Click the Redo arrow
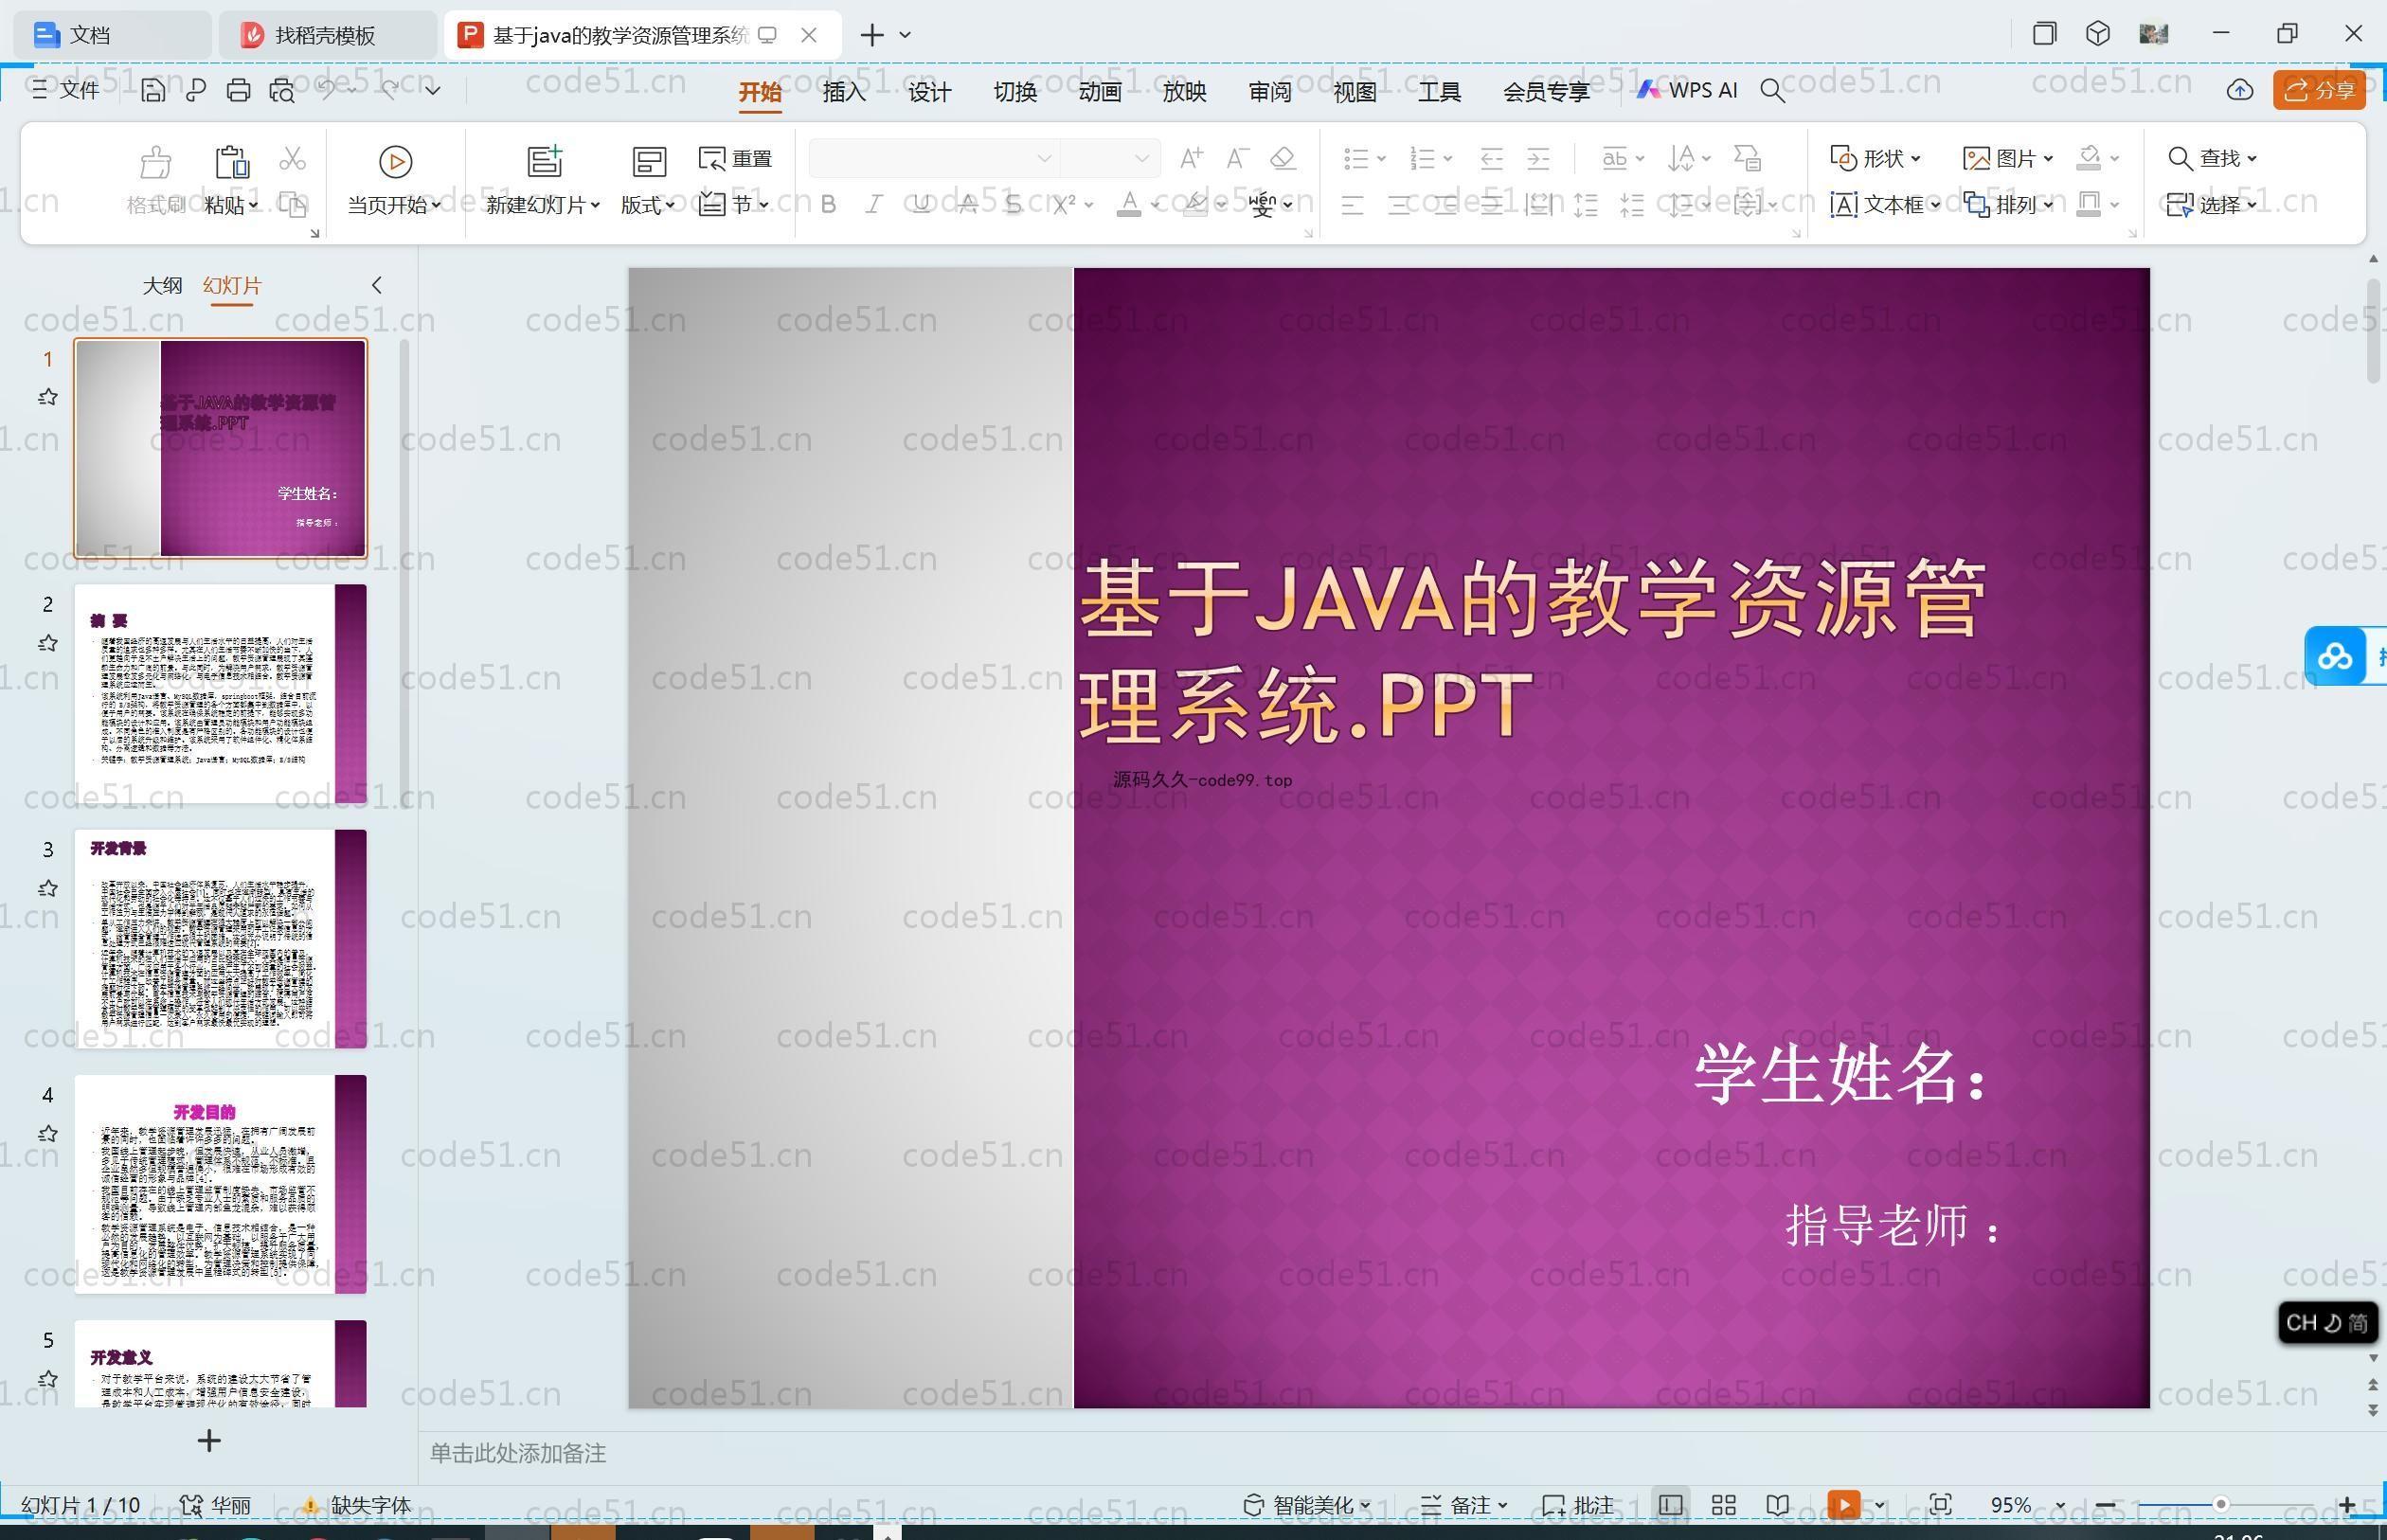This screenshot has width=2387, height=1540. pos(389,89)
